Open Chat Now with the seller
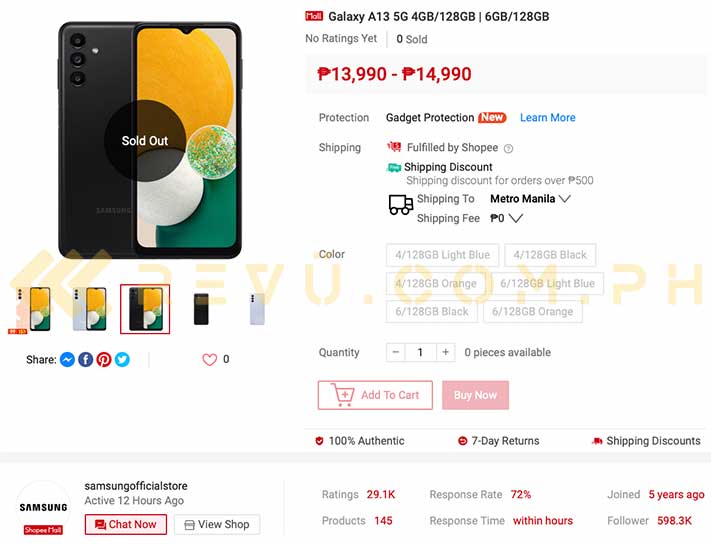The height and width of the screenshot is (544, 711). pos(126,525)
